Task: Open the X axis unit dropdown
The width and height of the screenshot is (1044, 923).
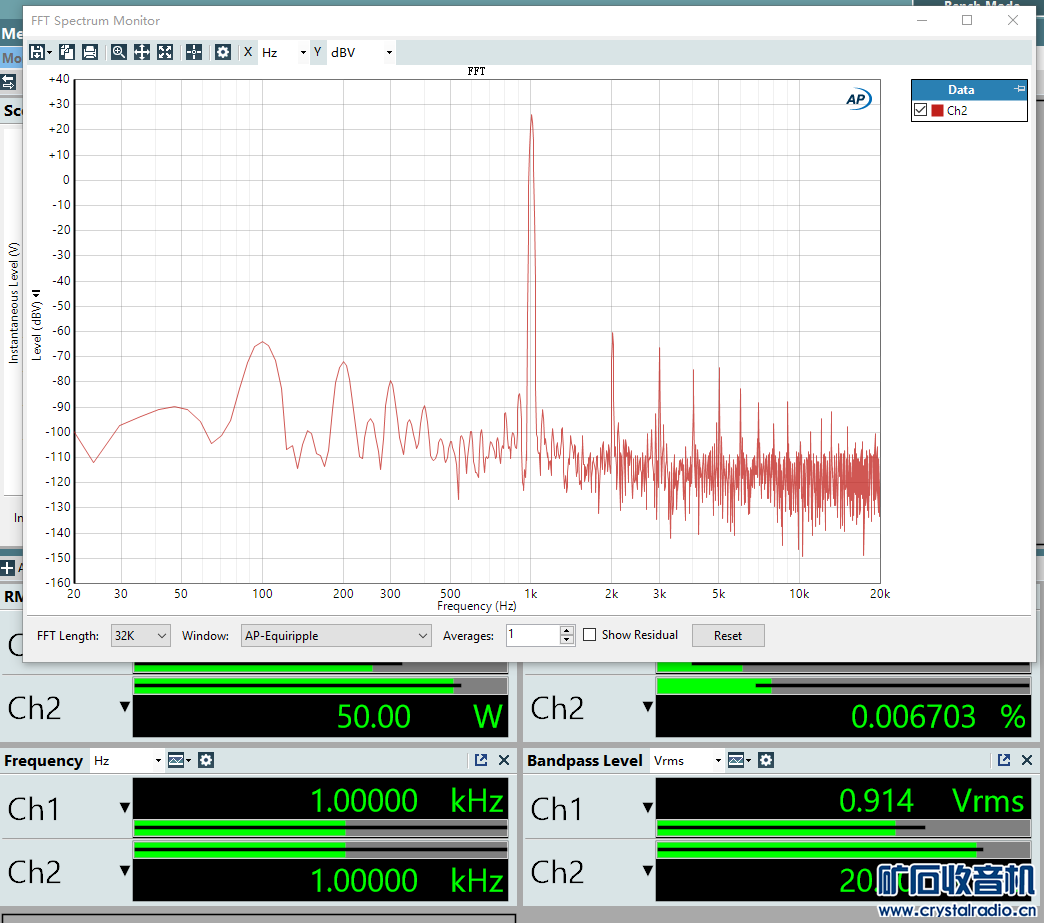Action: click(284, 52)
